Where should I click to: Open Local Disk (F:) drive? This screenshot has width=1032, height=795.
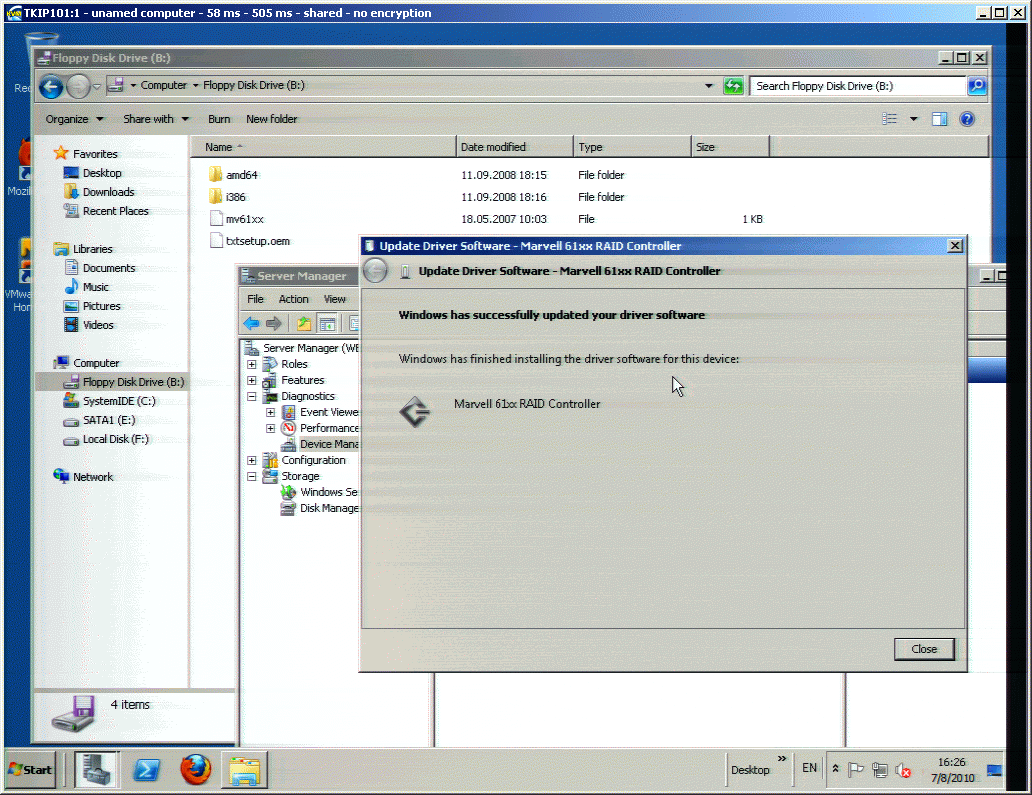[106, 439]
